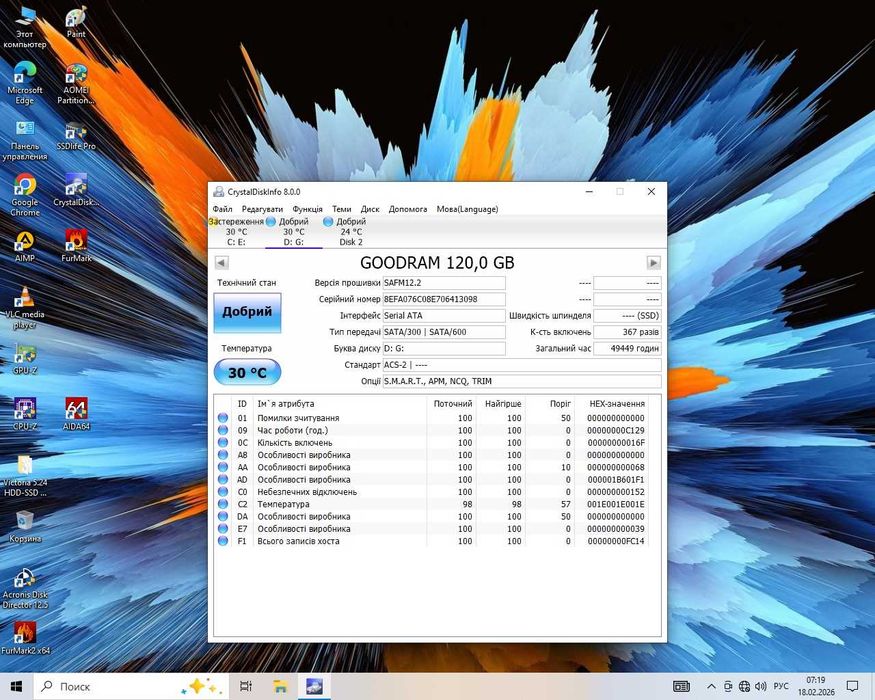Open Task View on the taskbar
The image size is (875, 700).
pos(246,686)
